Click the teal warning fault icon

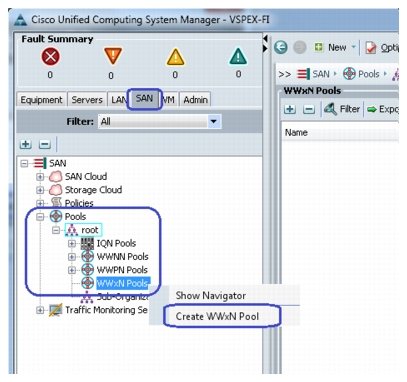click(x=238, y=56)
